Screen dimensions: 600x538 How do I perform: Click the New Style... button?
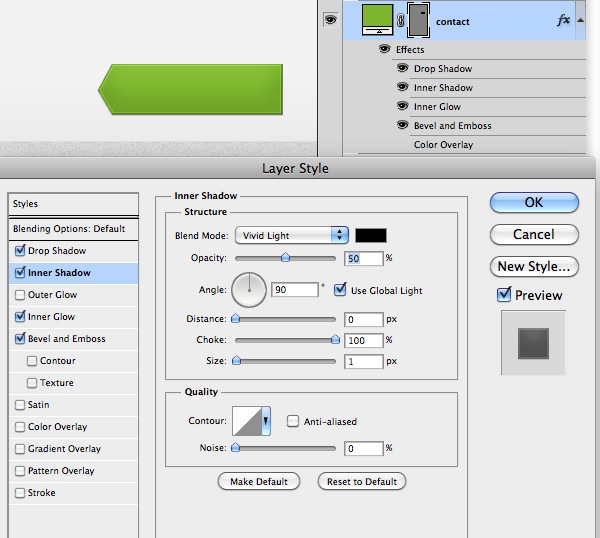click(534, 266)
